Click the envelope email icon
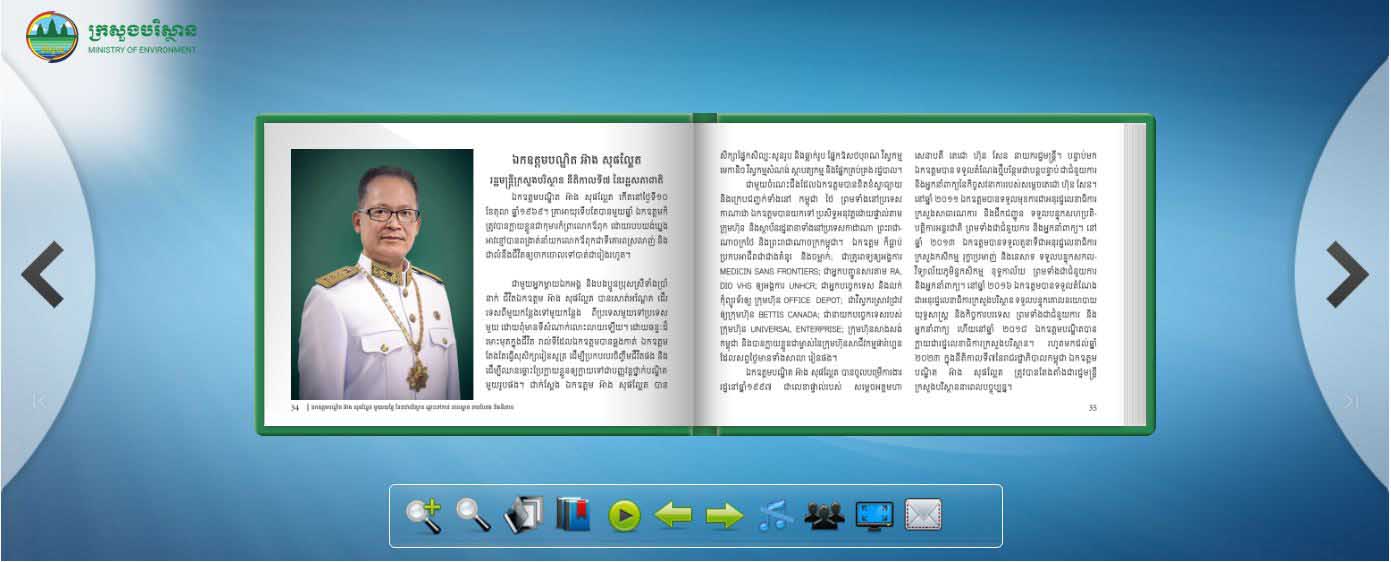1391x562 pixels. pos(924,515)
